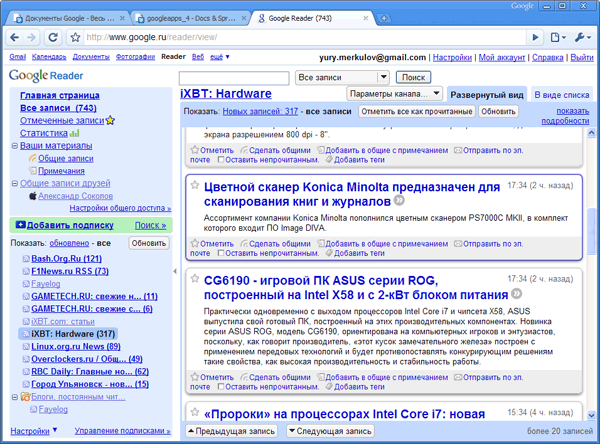
Task: Open the ещё dropdown in top bar
Action: pos(219,57)
